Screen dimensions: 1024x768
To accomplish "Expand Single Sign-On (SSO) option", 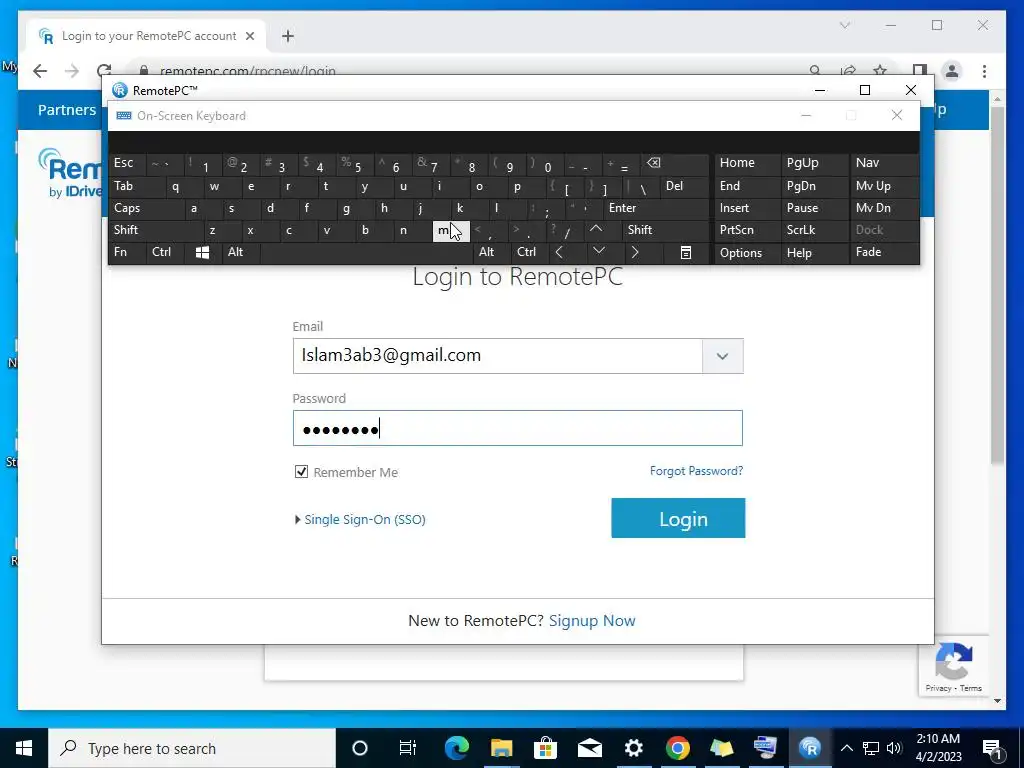I will point(360,520).
